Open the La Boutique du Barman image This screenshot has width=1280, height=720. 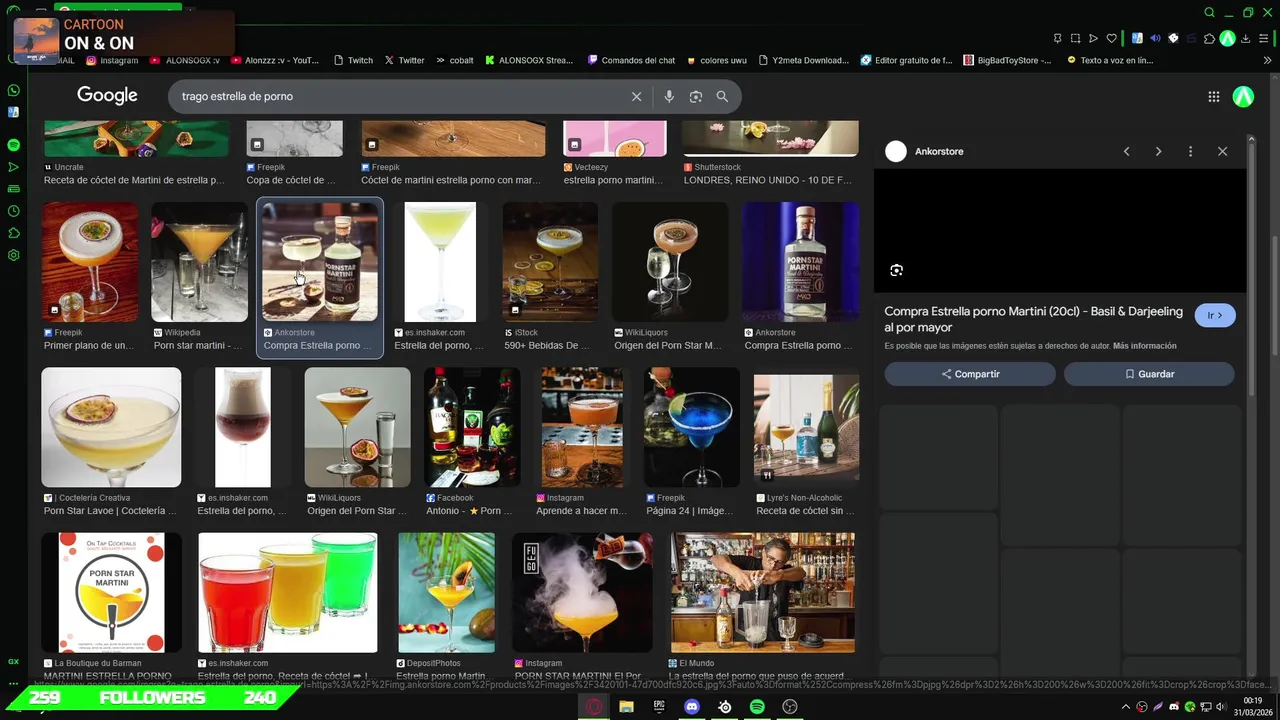[x=112, y=592]
